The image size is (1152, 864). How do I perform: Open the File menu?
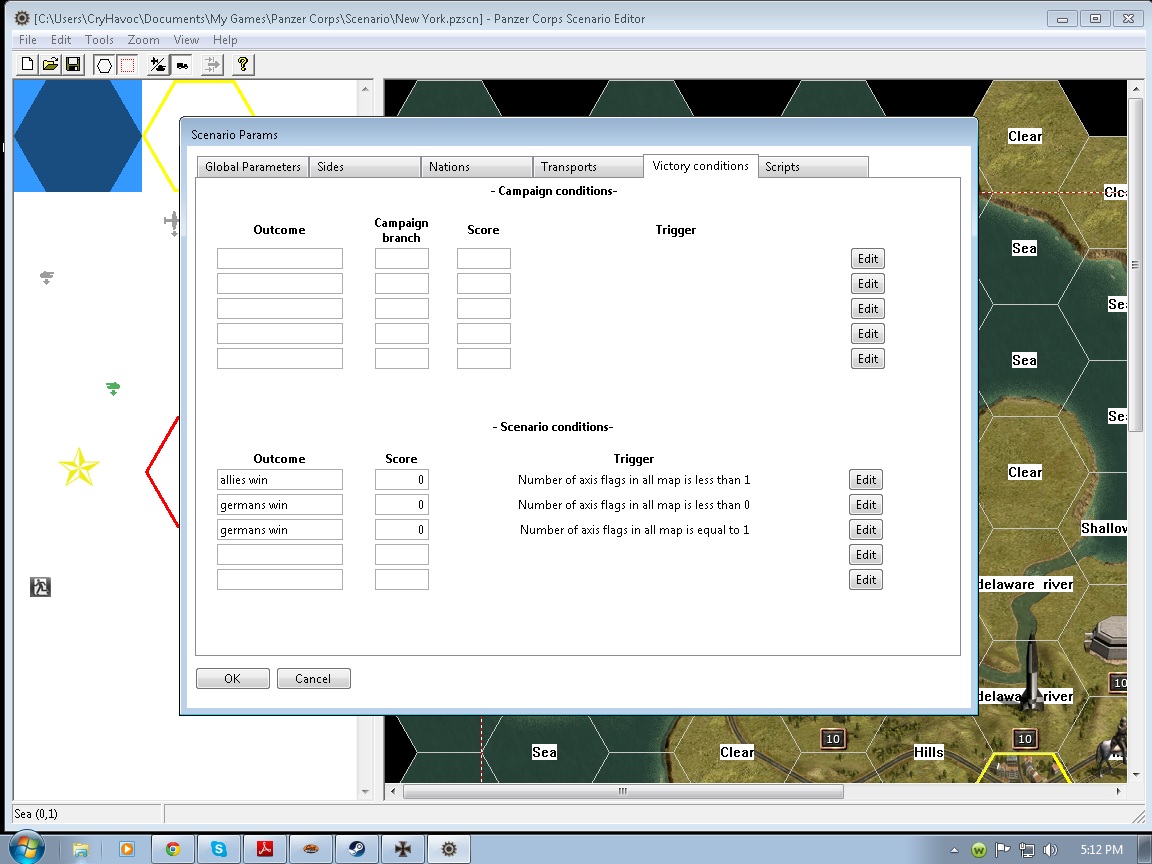click(x=27, y=40)
